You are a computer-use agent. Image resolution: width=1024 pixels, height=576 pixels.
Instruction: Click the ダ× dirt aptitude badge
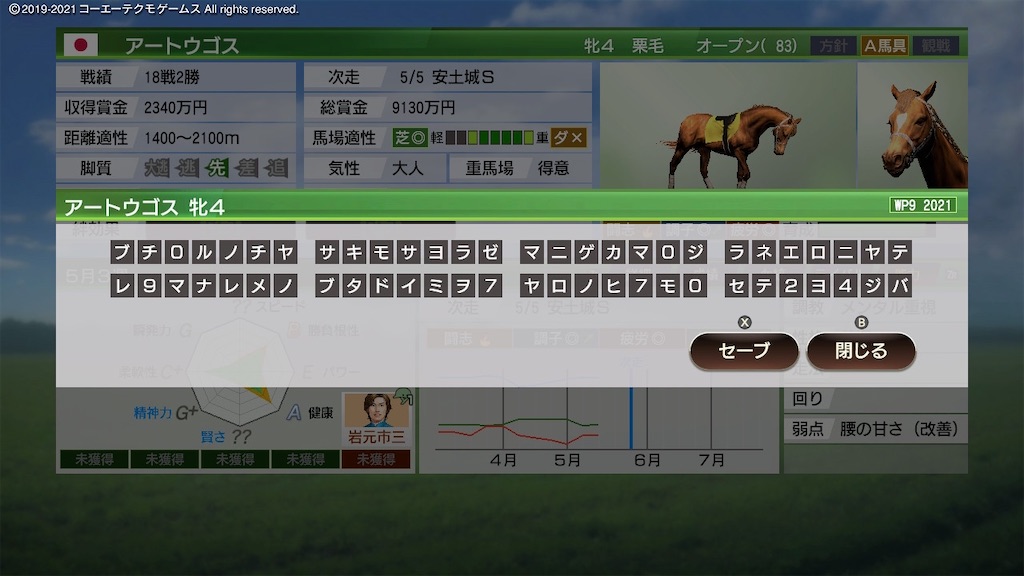coord(568,138)
